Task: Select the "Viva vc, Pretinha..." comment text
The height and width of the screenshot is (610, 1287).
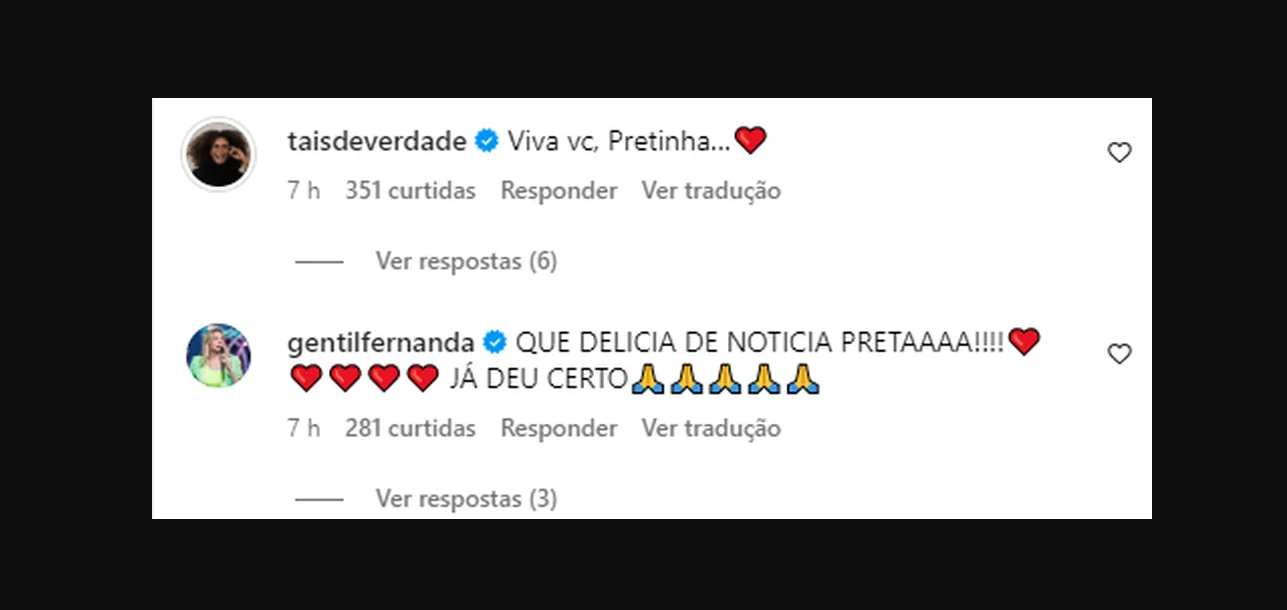Action: tap(620, 142)
